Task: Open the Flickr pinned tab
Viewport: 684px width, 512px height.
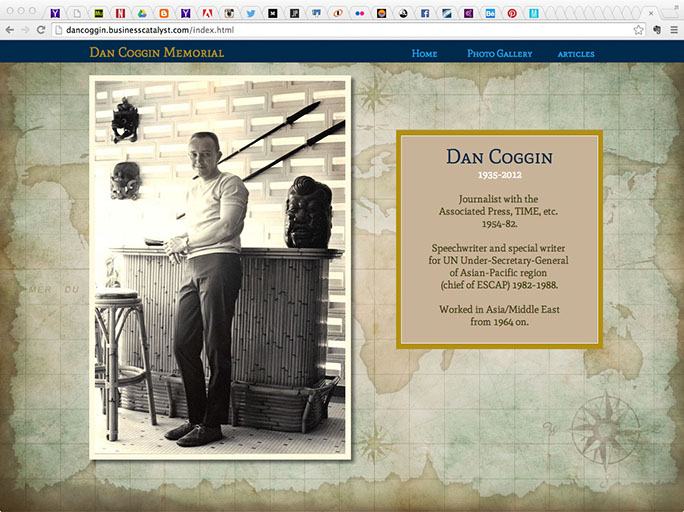Action: pos(359,13)
